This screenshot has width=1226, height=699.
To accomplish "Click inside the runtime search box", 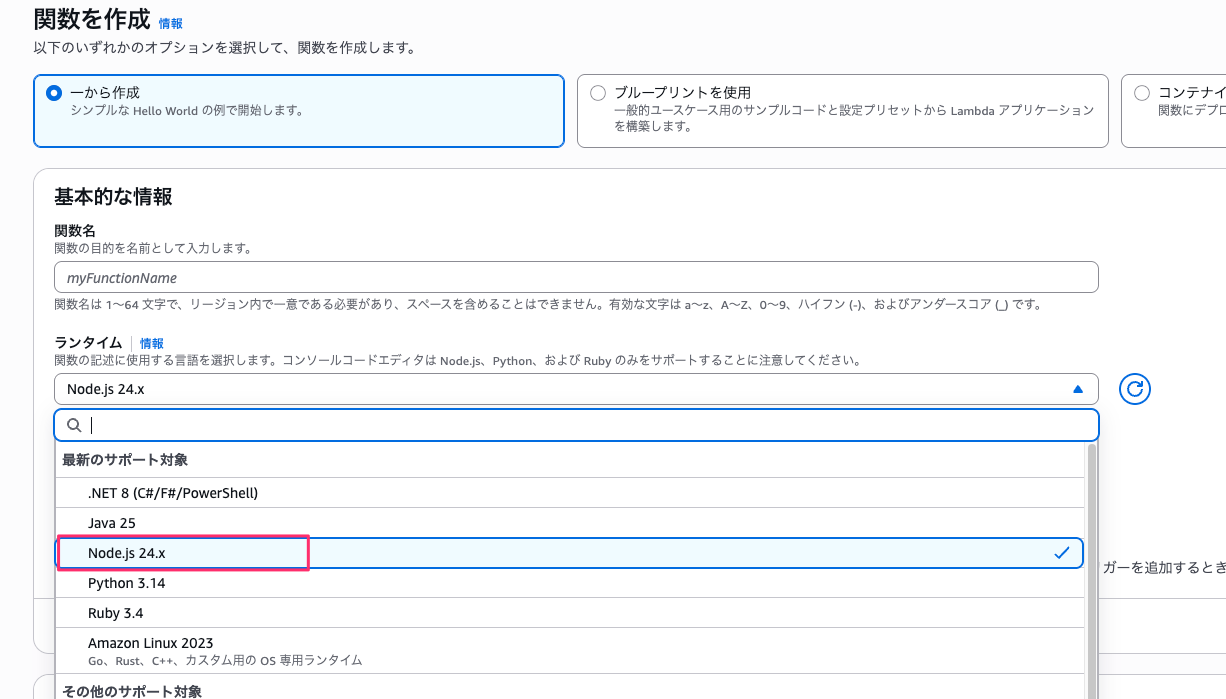I will [400, 425].
